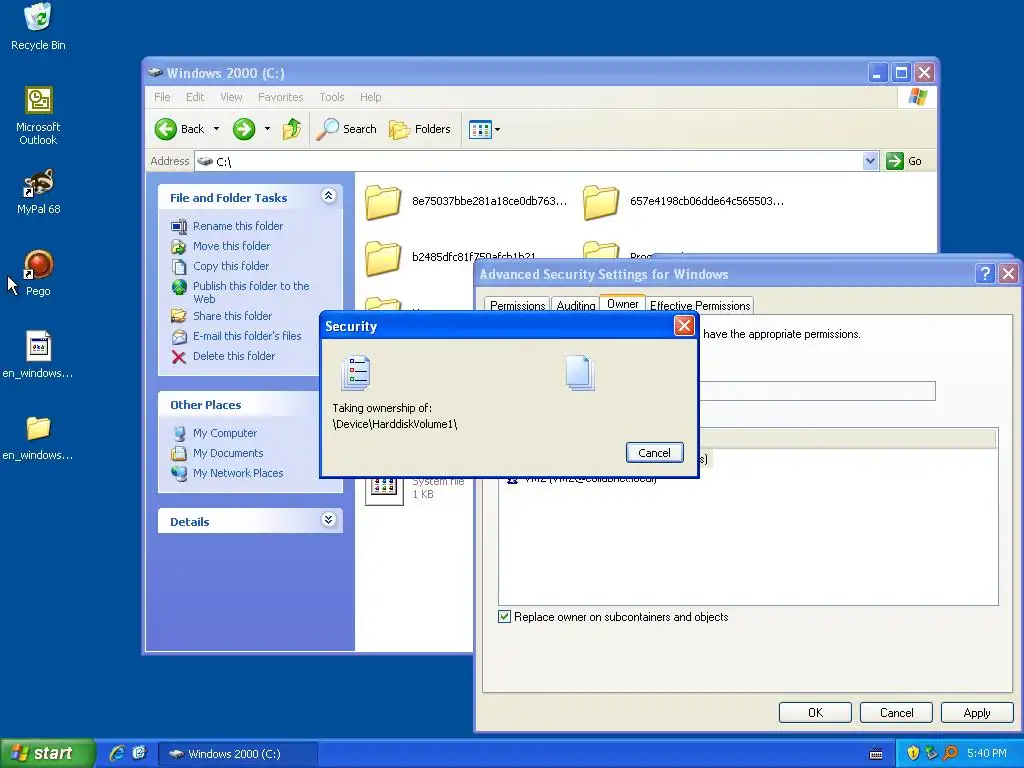Click Publish this folder to the Web

(251, 293)
